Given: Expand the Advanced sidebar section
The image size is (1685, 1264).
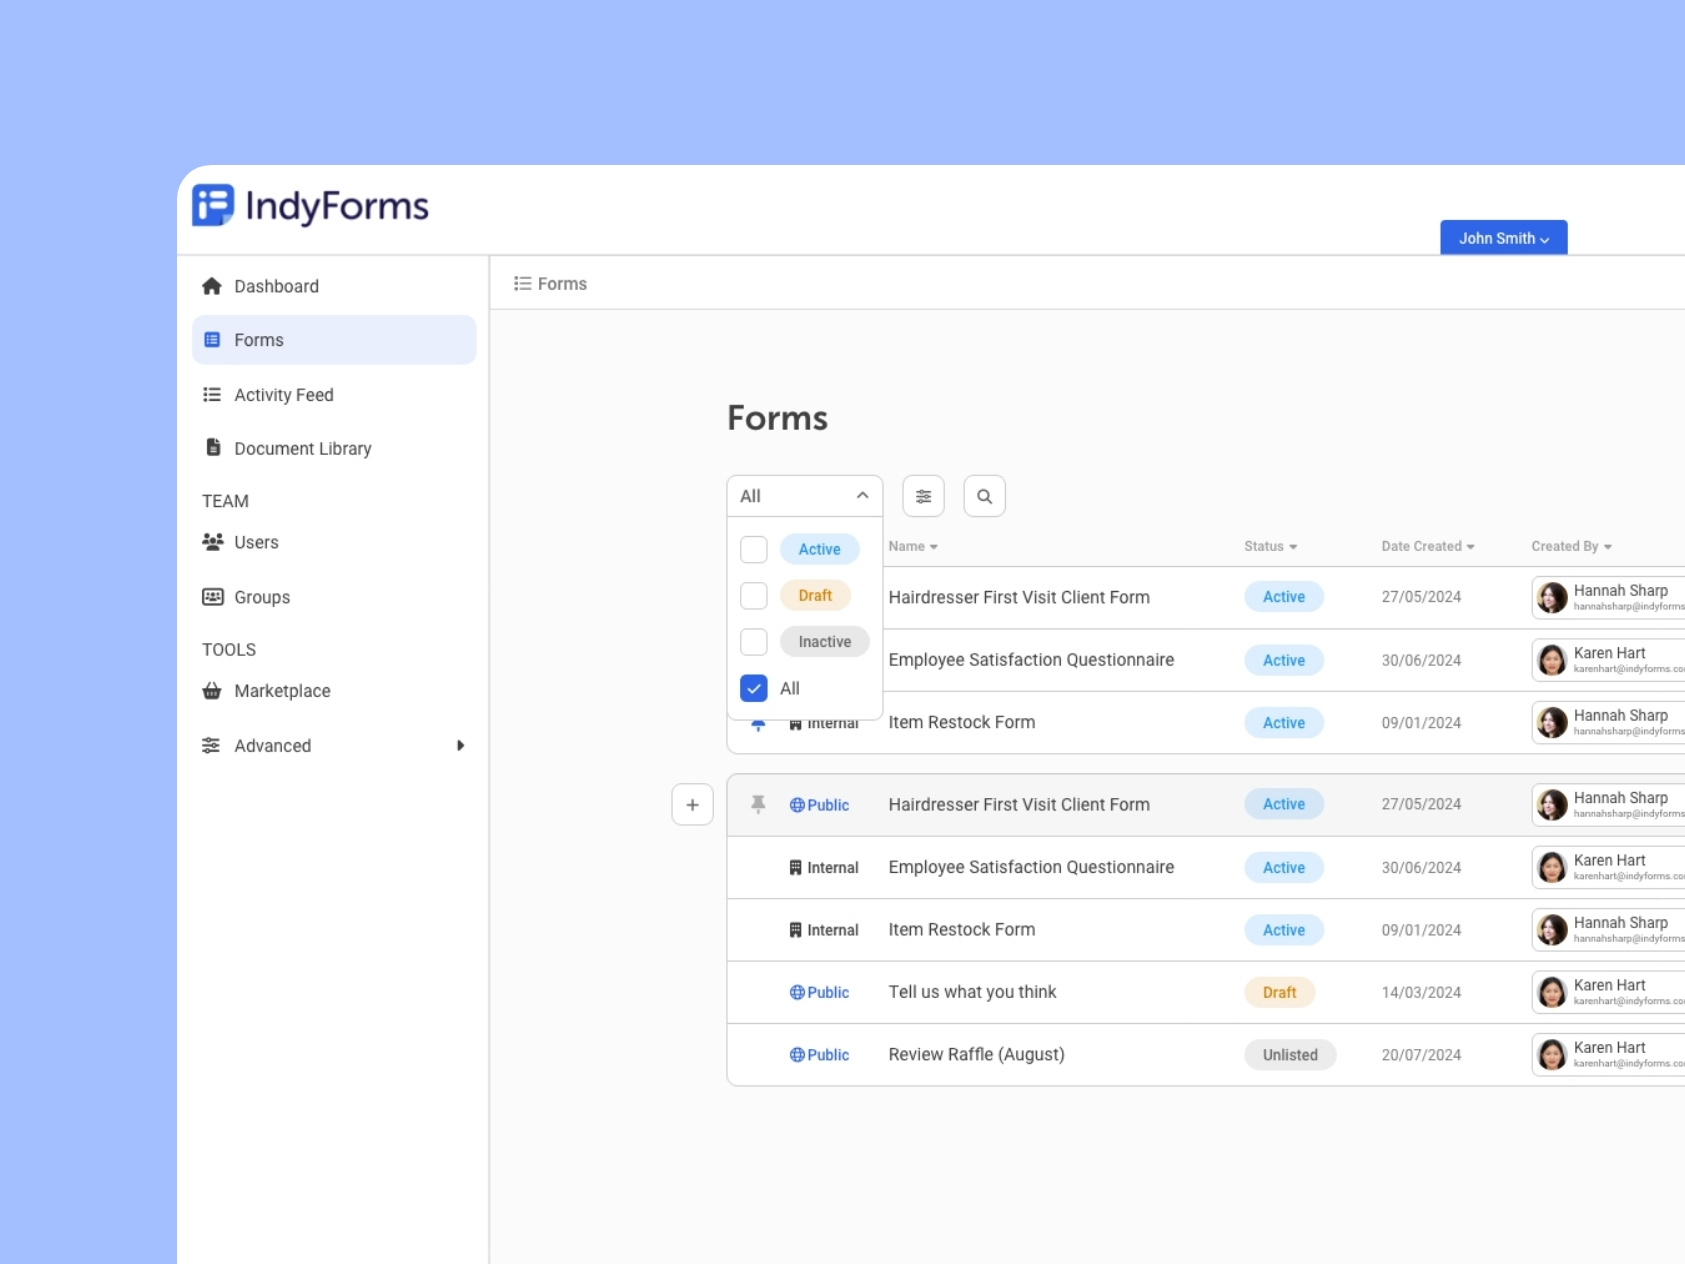Looking at the screenshot, I should click(459, 745).
